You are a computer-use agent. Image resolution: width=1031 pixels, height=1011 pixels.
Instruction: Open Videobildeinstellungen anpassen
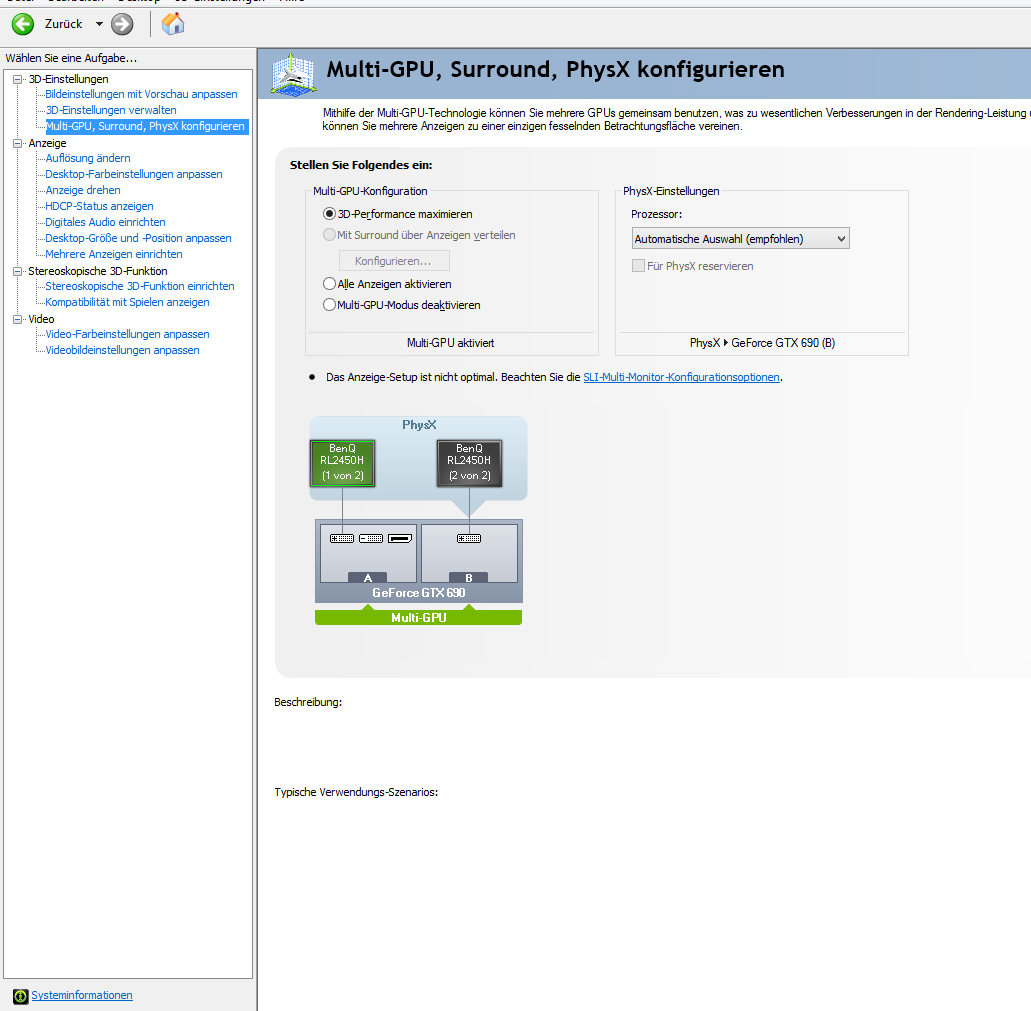122,350
